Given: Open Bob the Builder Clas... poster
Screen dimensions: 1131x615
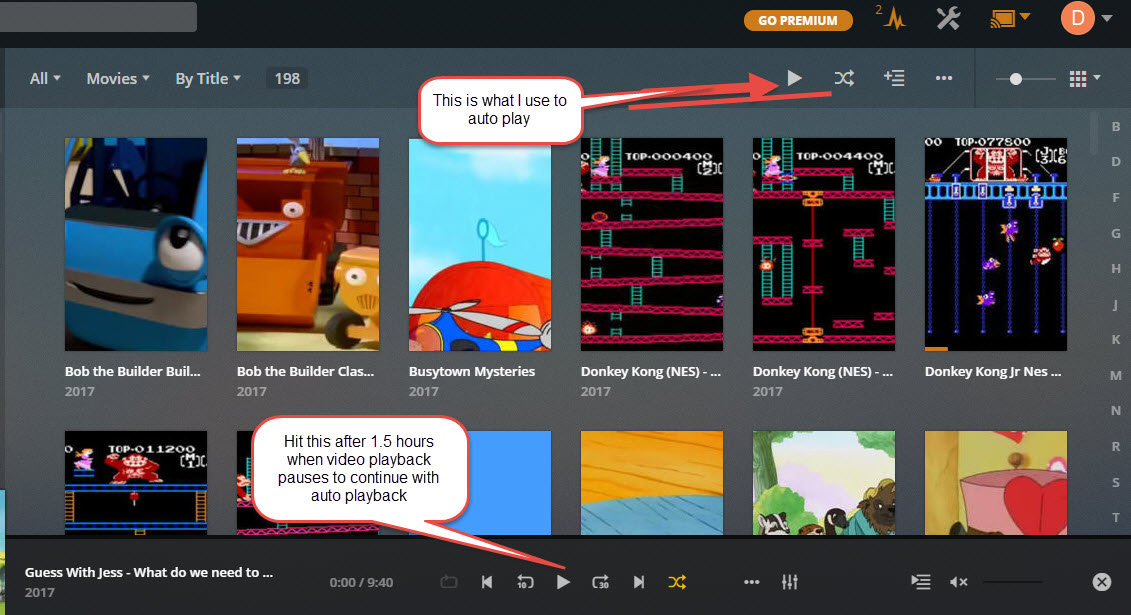Looking at the screenshot, I should pyautogui.click(x=308, y=244).
